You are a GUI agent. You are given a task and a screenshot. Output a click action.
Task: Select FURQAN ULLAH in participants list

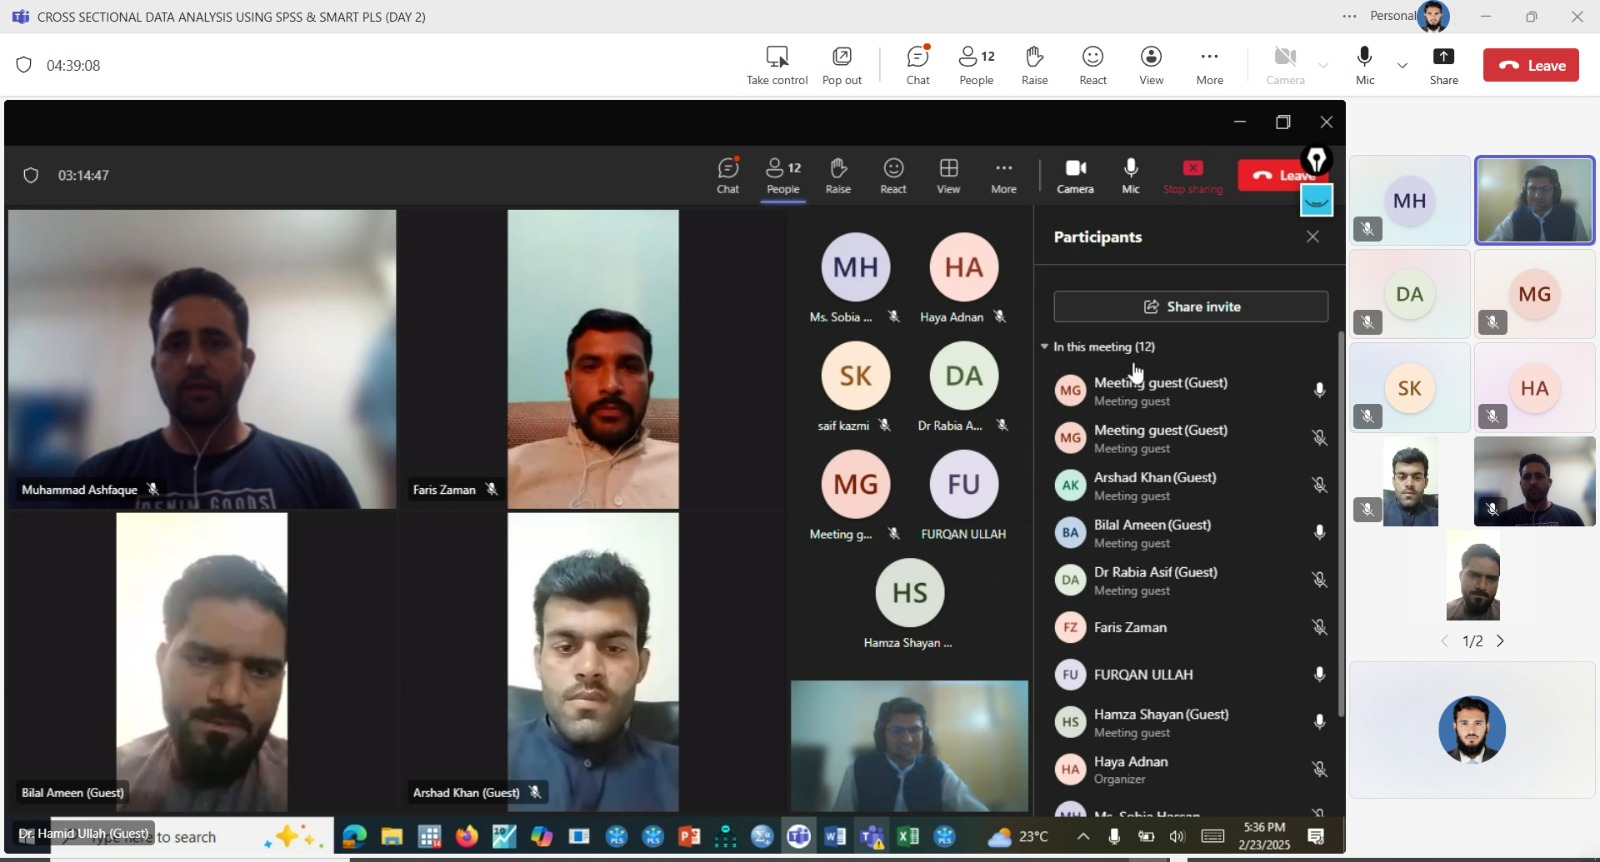tap(1143, 674)
